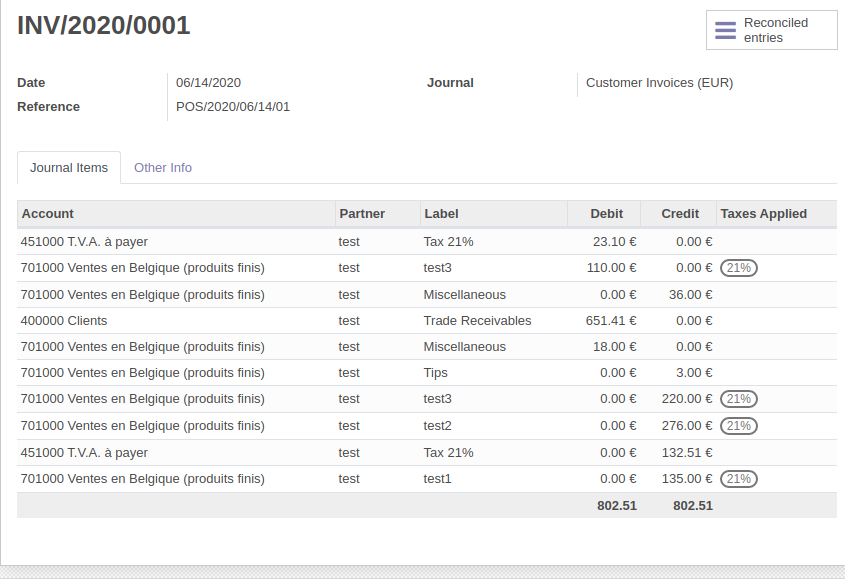Click the 21% tax tag on test1 row
This screenshot has height=579, width=845.
(739, 479)
